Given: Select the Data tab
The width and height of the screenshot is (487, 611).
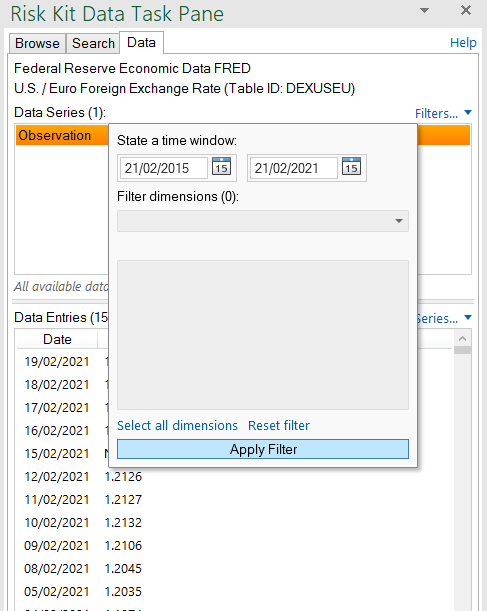Looking at the screenshot, I should click(141, 42).
